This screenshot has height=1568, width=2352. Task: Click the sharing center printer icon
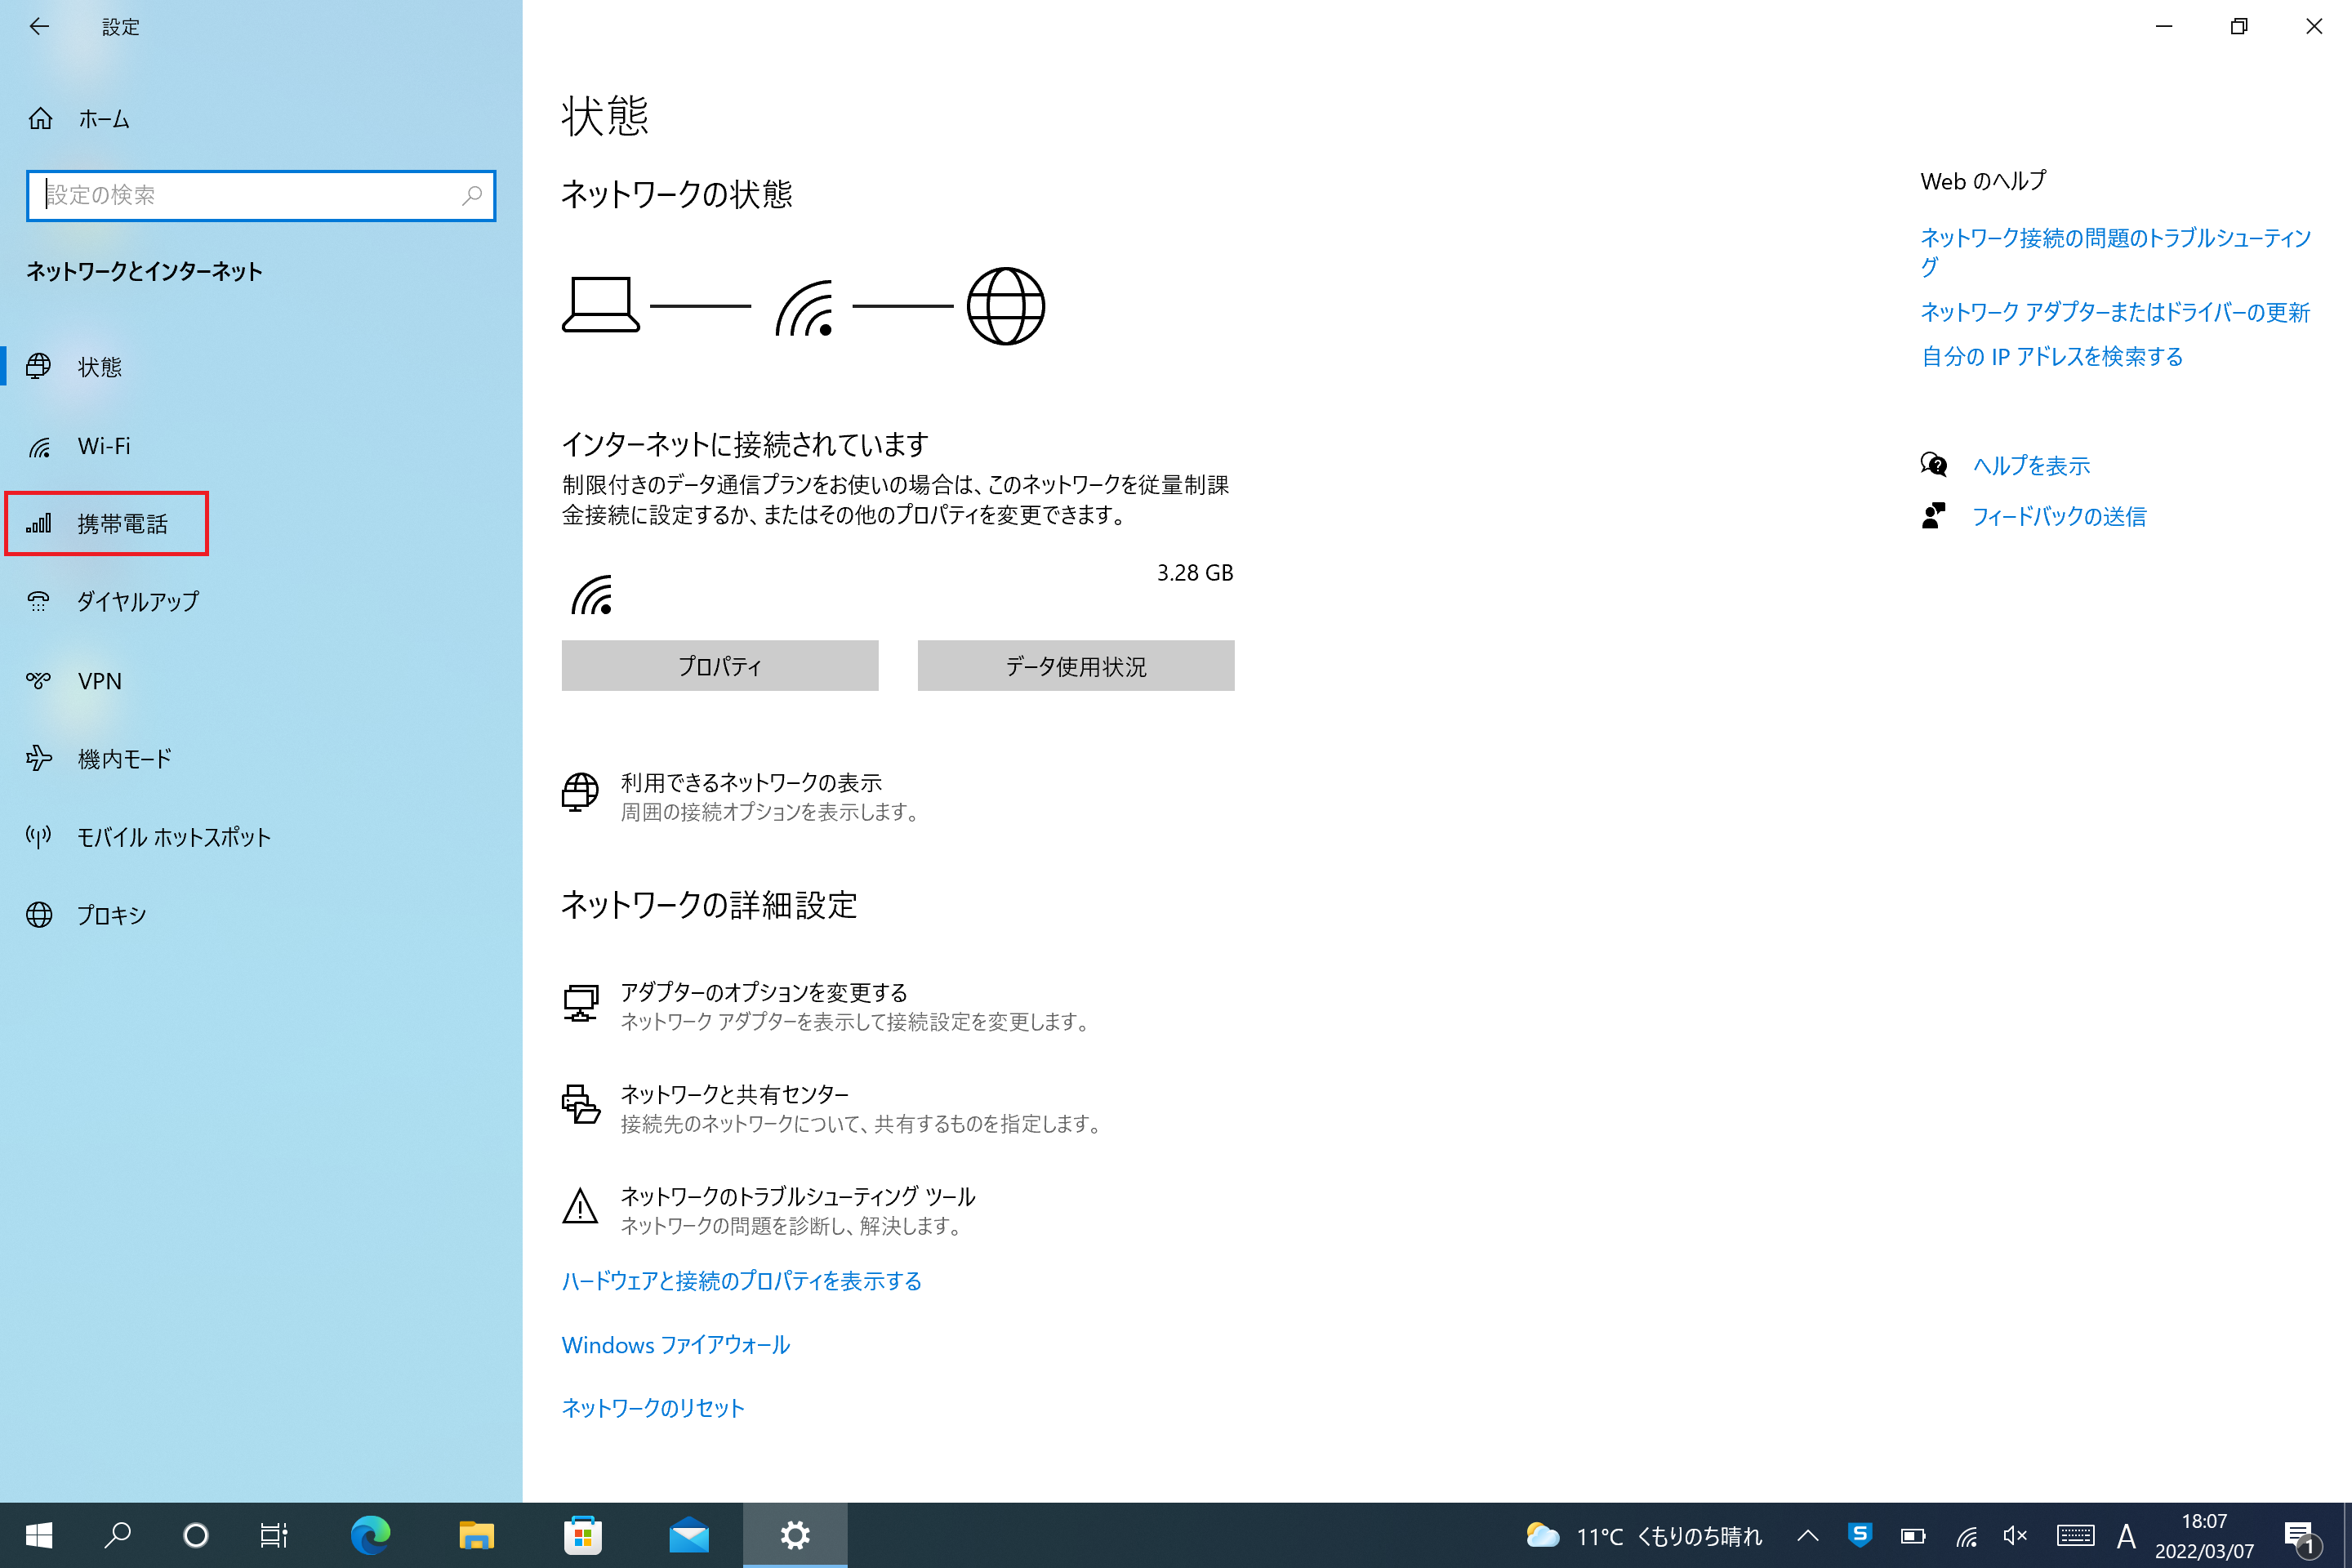[581, 1105]
